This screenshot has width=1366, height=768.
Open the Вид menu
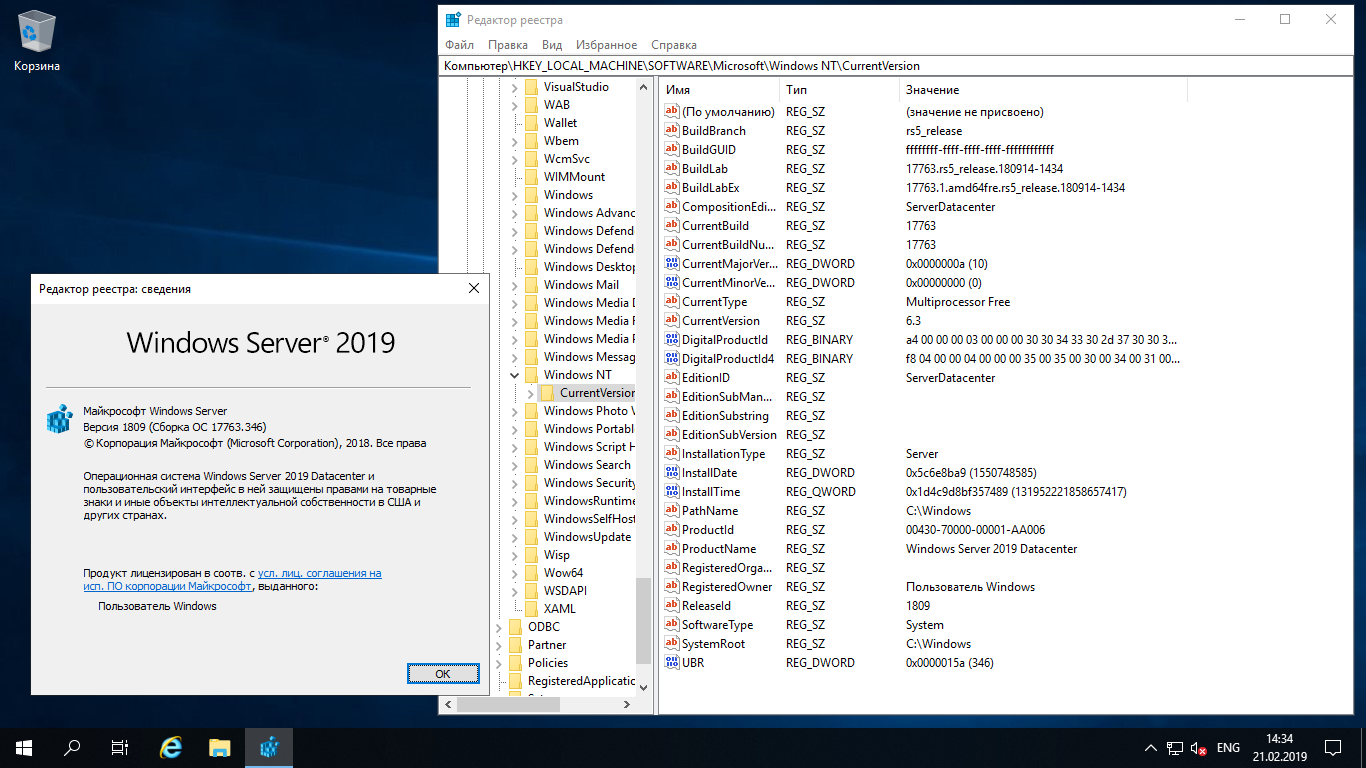click(x=552, y=45)
